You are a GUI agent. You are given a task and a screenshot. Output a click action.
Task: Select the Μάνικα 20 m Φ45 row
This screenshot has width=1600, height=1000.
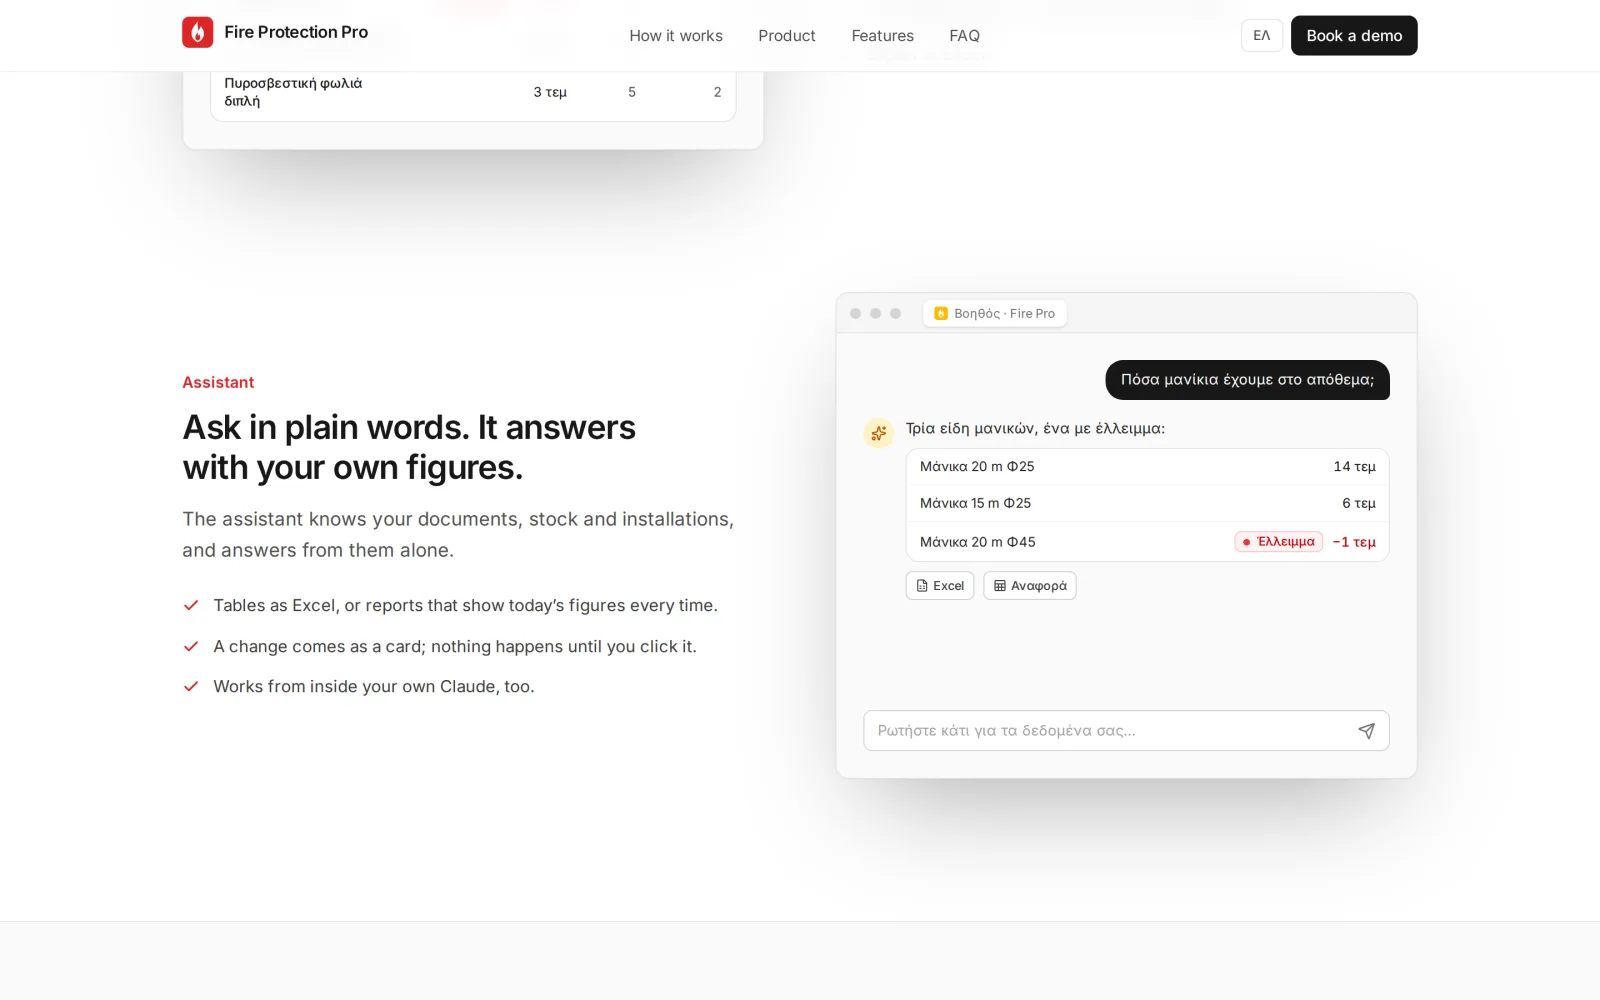pos(1147,542)
